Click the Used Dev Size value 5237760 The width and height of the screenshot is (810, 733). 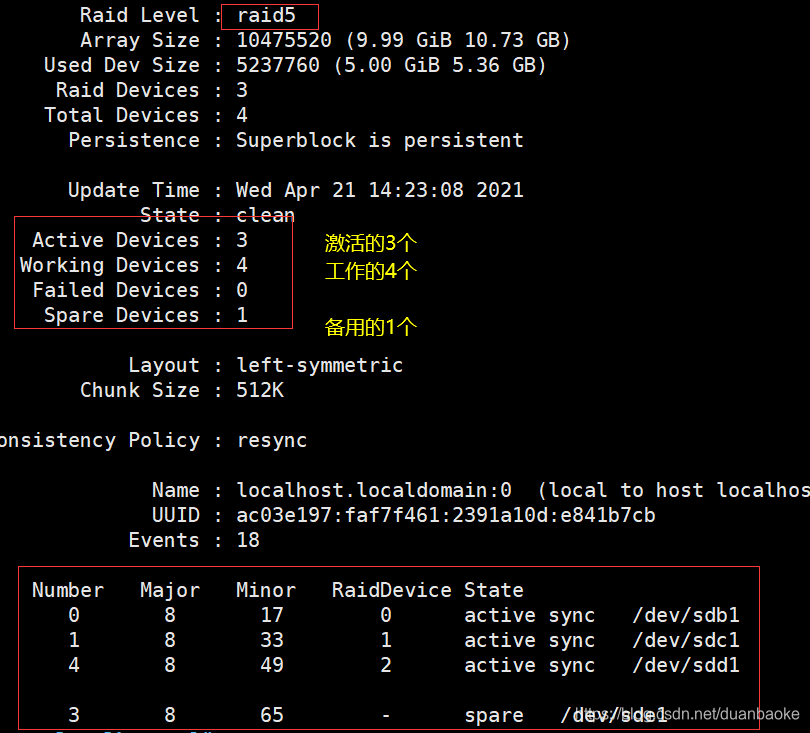point(278,65)
